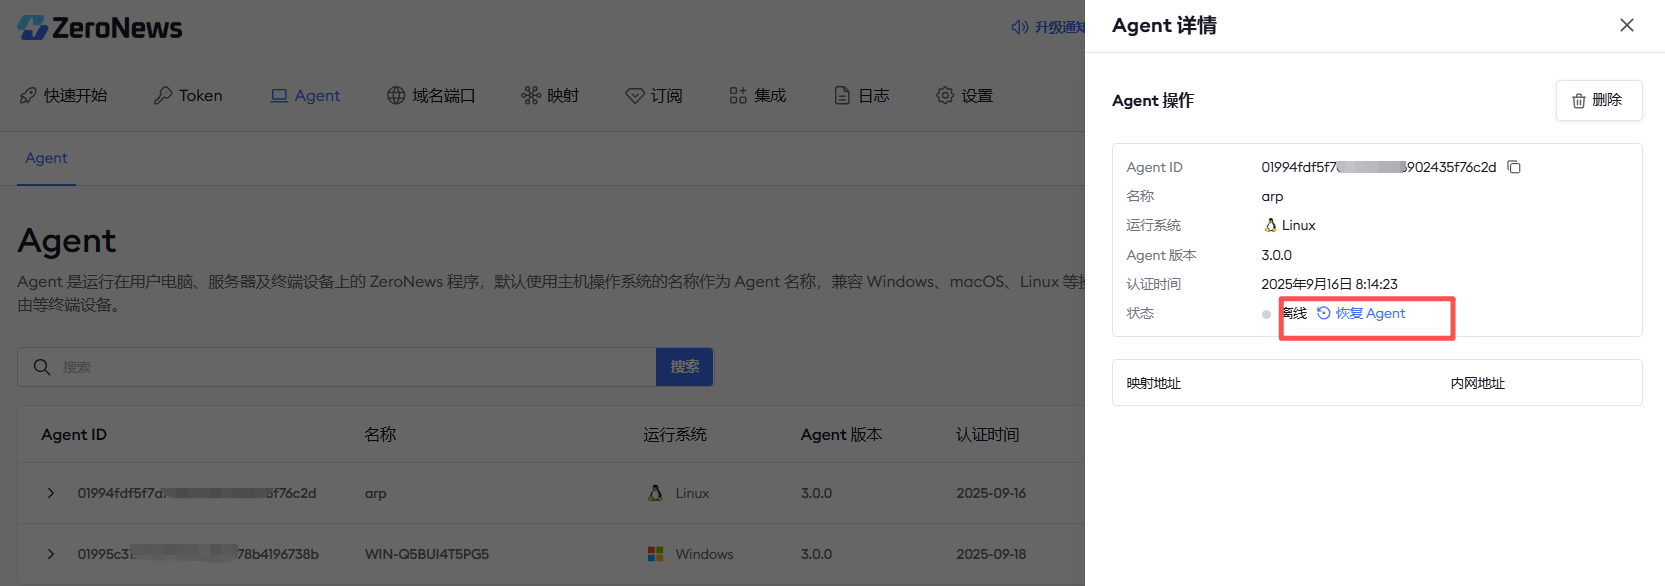Viewport: 1665px width, 586px height.
Task: Copy the Agent ID with copy icon
Action: 1514,167
